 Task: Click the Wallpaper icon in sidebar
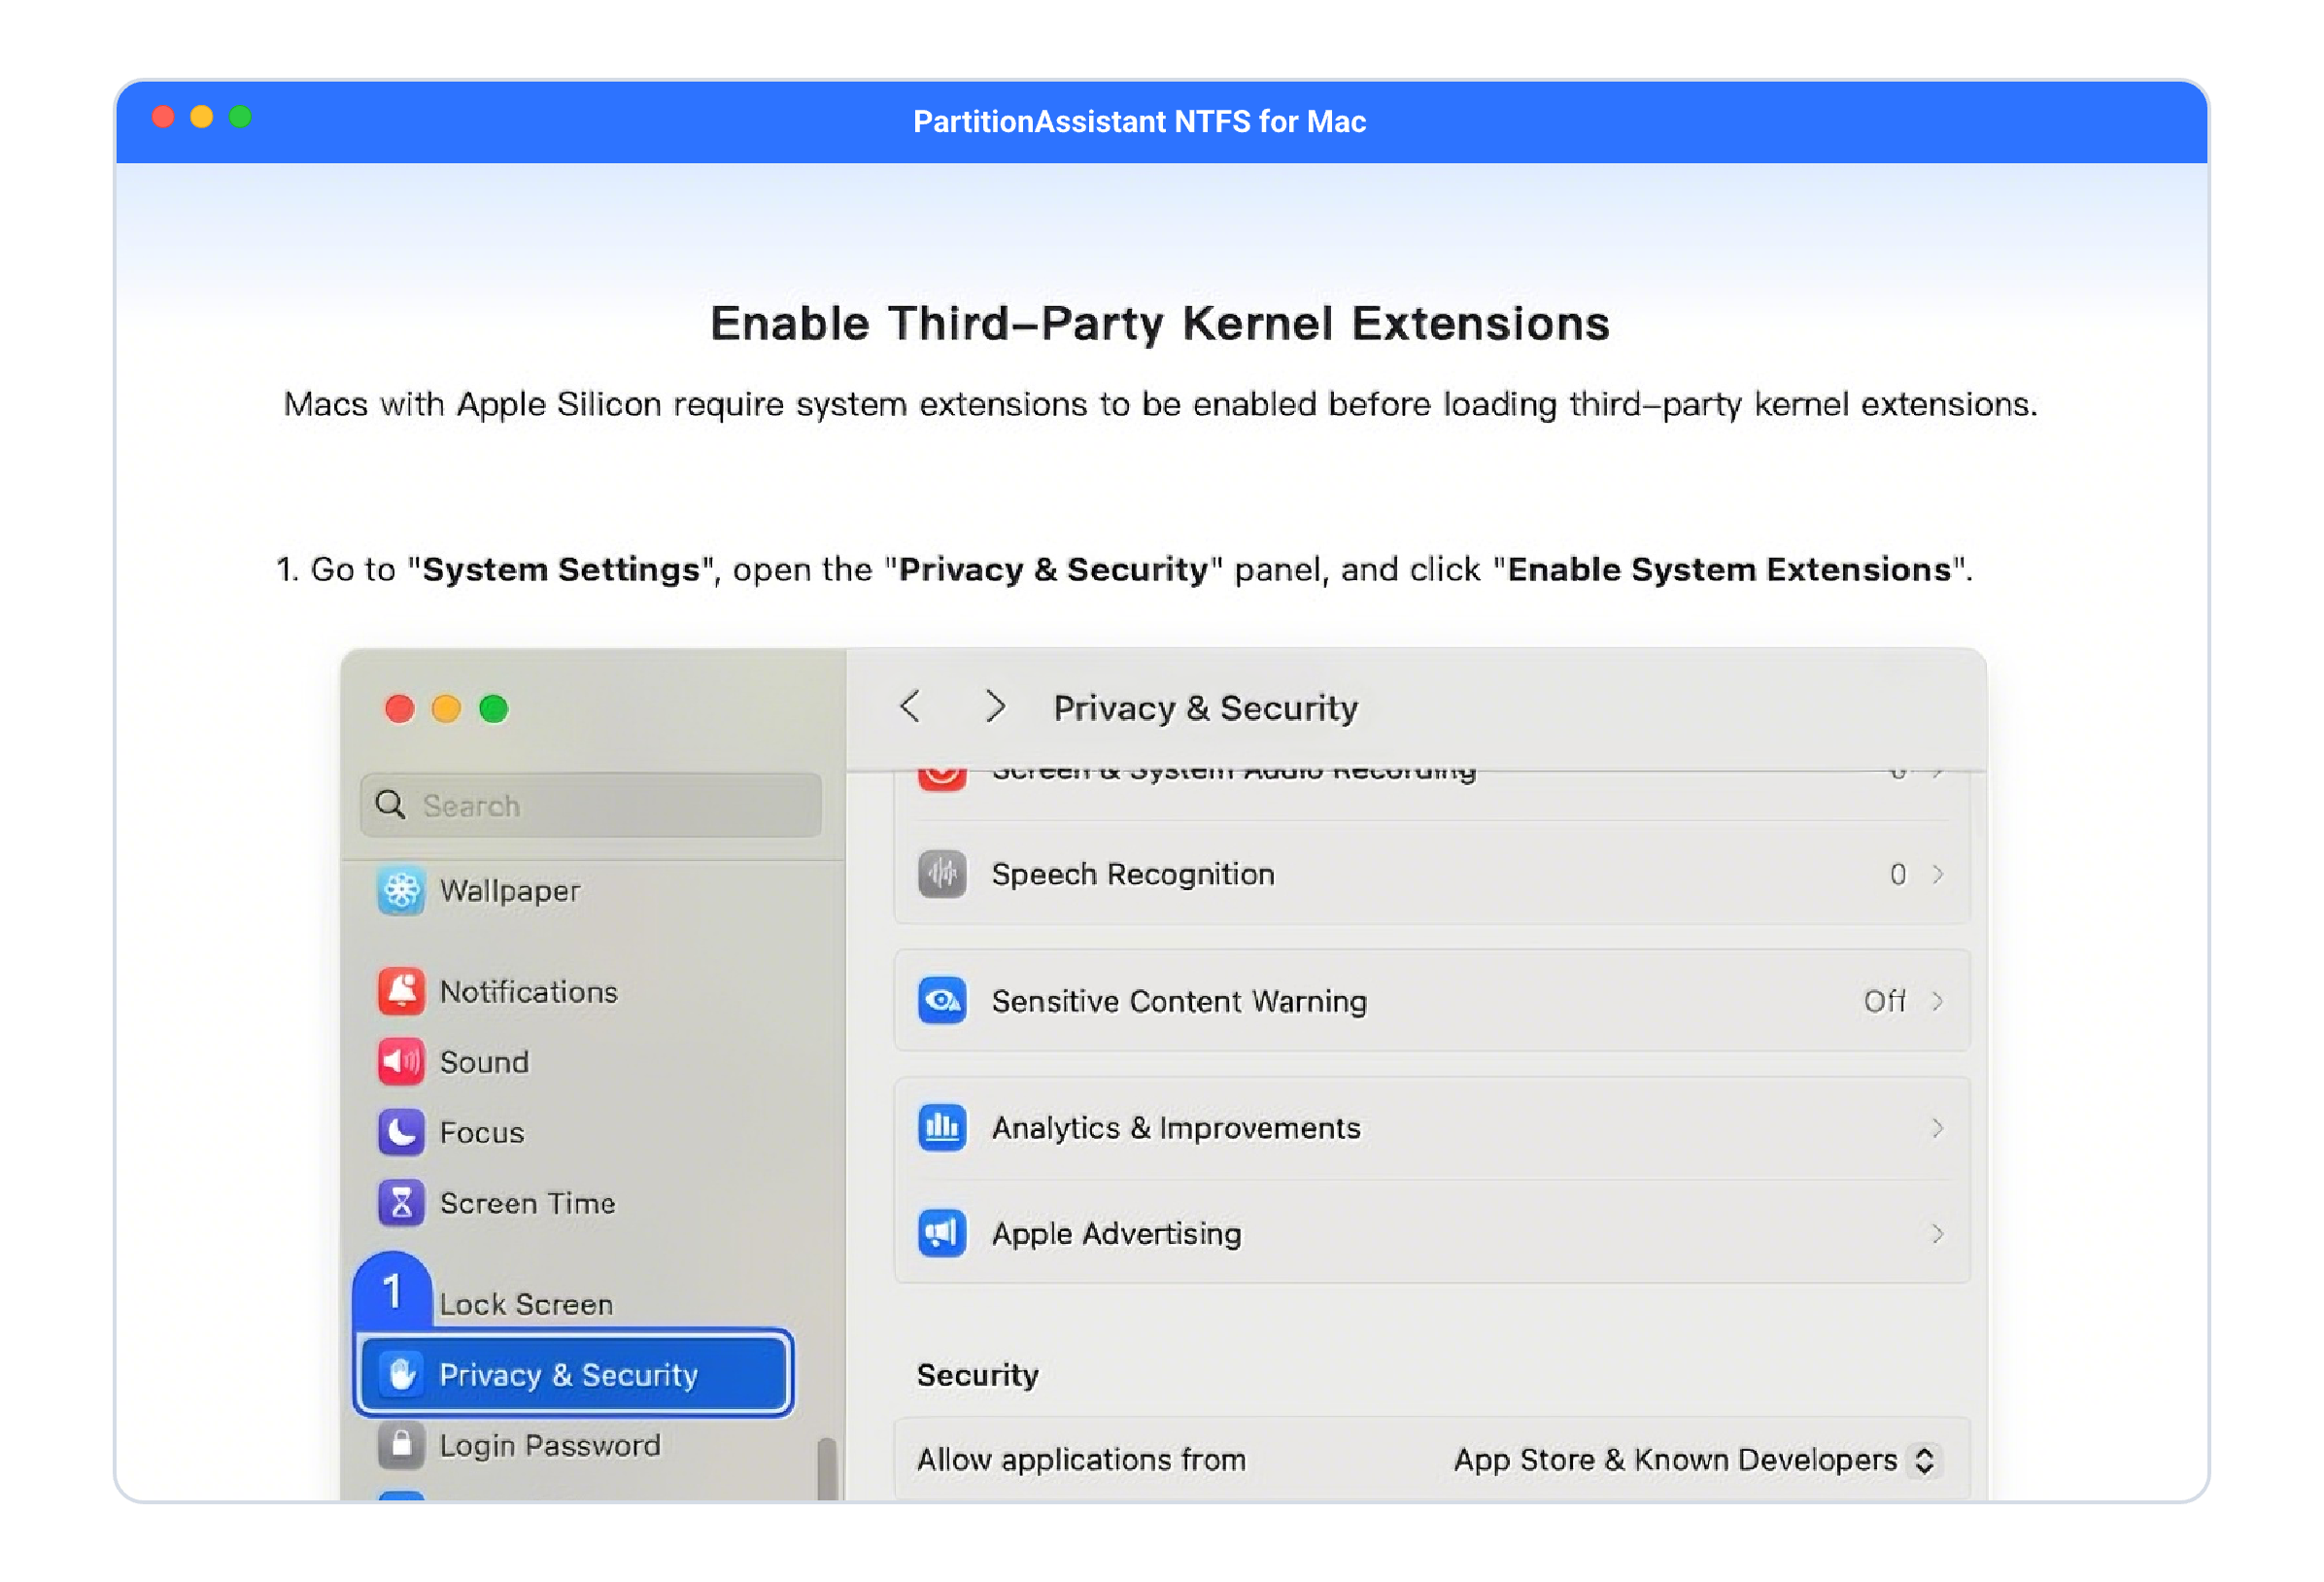tap(401, 890)
